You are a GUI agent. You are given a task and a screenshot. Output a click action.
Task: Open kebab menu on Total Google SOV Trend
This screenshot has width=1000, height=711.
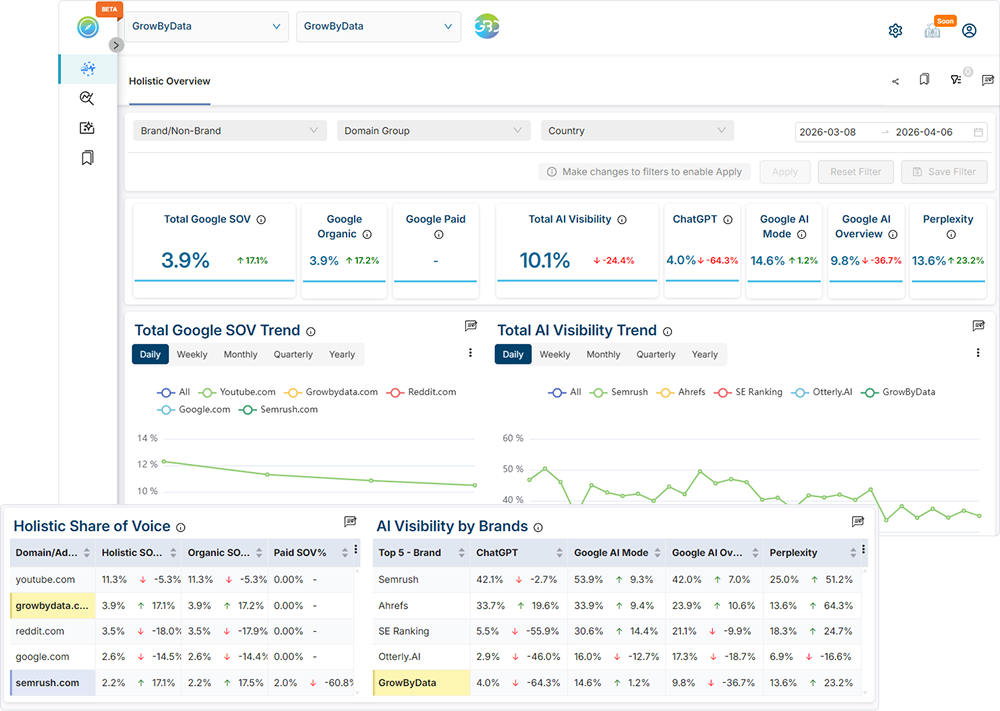(x=471, y=353)
